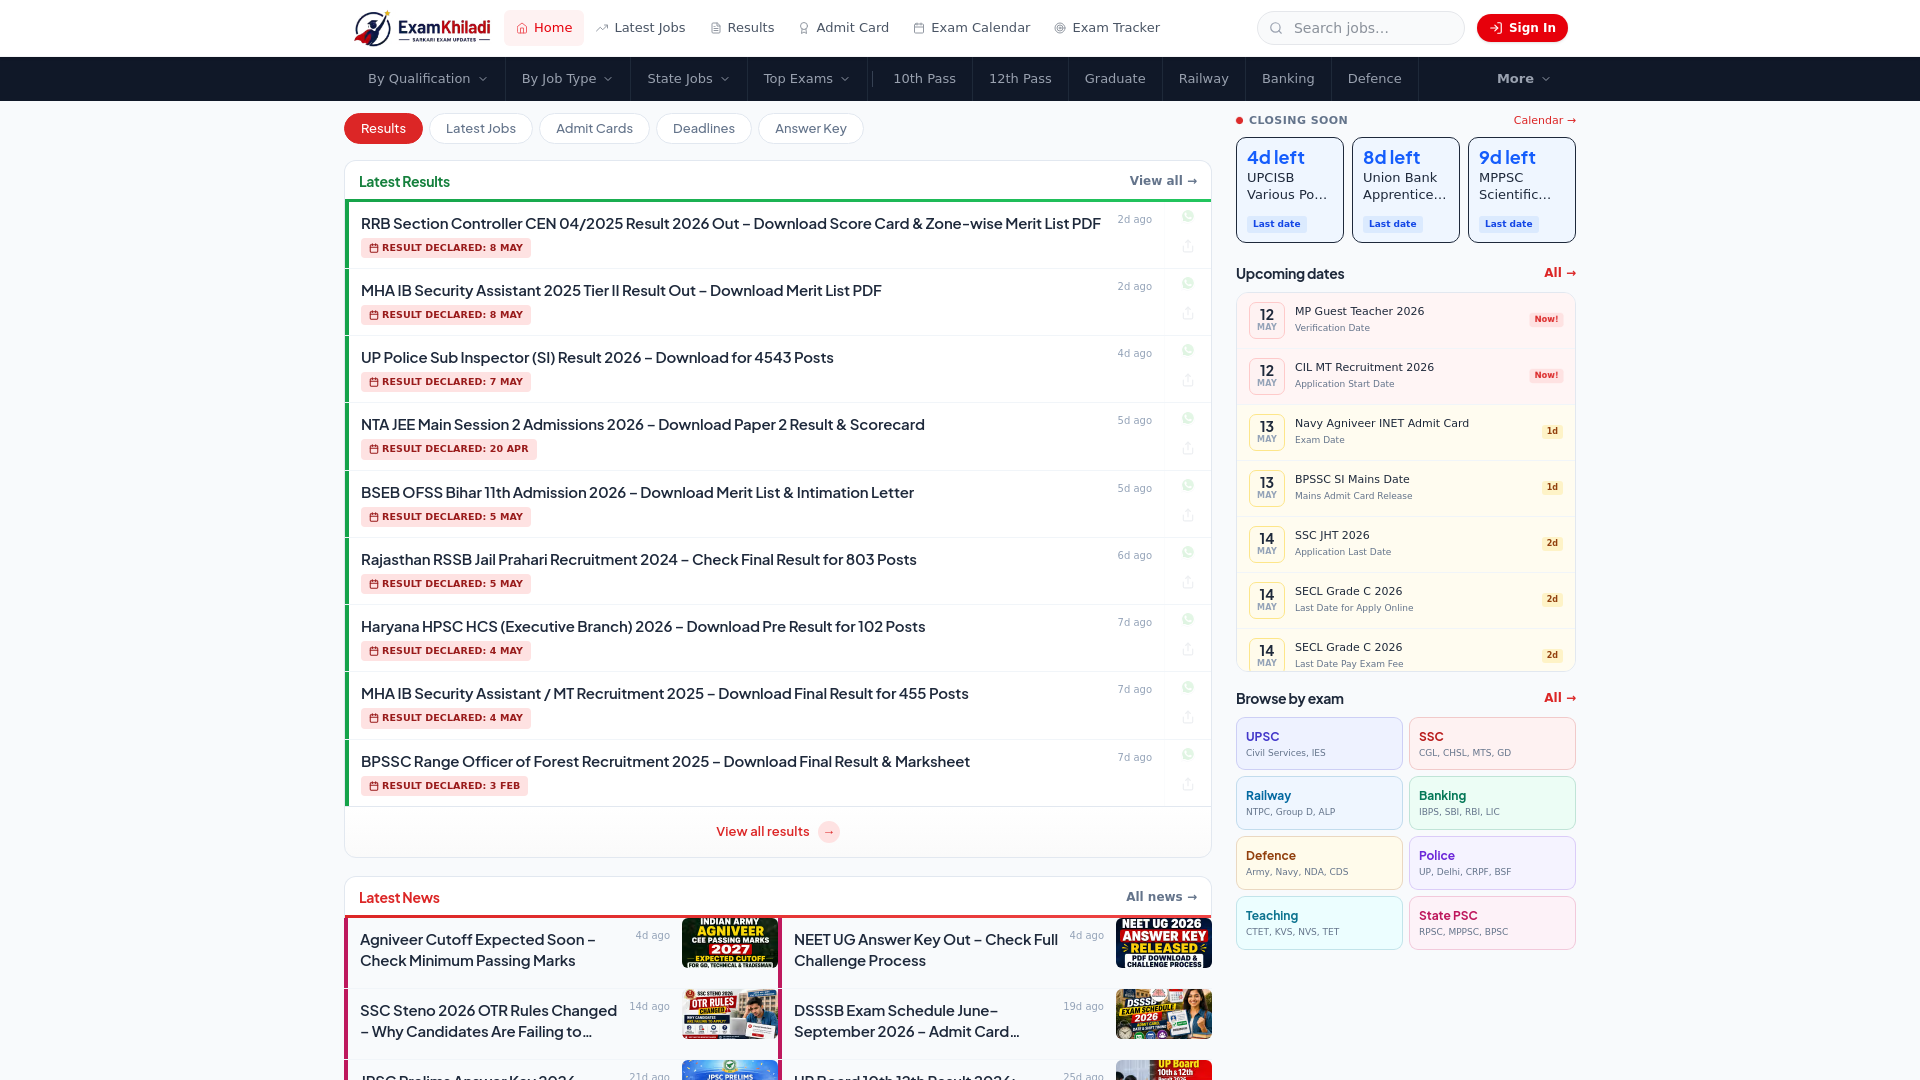Click the arrow circle beside View all results
This screenshot has height=1080, width=1920.
click(829, 832)
